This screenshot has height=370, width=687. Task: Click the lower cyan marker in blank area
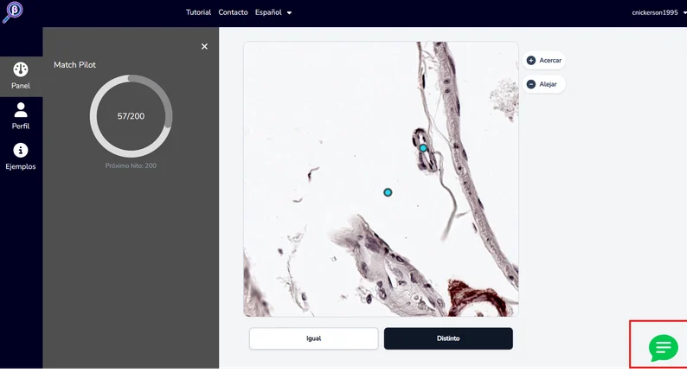pyautogui.click(x=388, y=192)
